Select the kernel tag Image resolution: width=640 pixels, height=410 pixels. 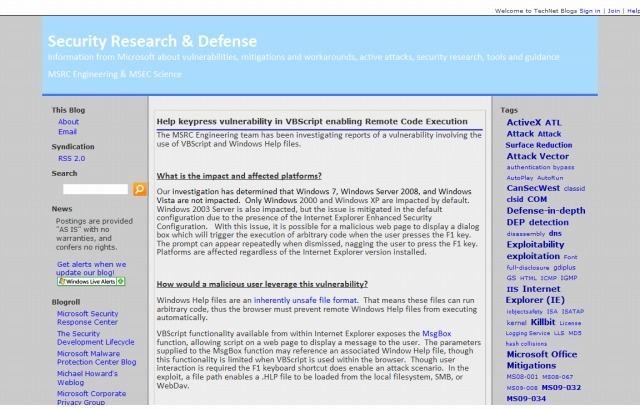tap(516, 323)
